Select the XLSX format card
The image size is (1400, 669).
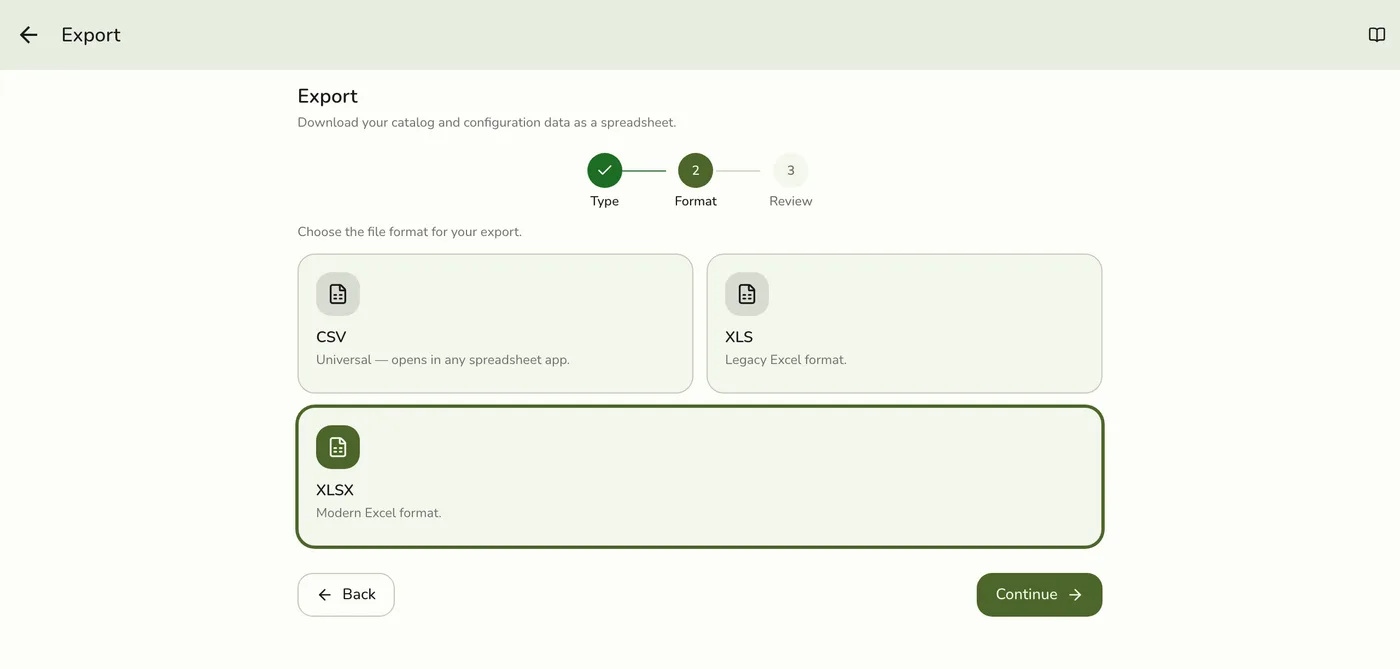(700, 477)
